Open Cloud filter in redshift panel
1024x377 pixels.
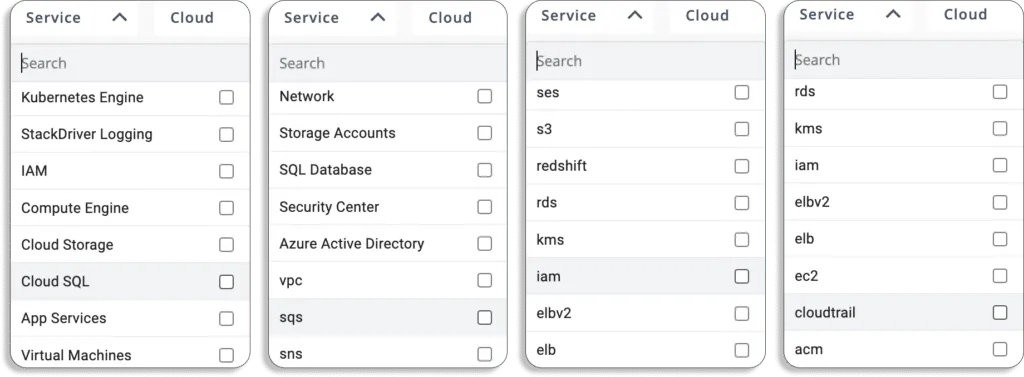[x=707, y=16]
